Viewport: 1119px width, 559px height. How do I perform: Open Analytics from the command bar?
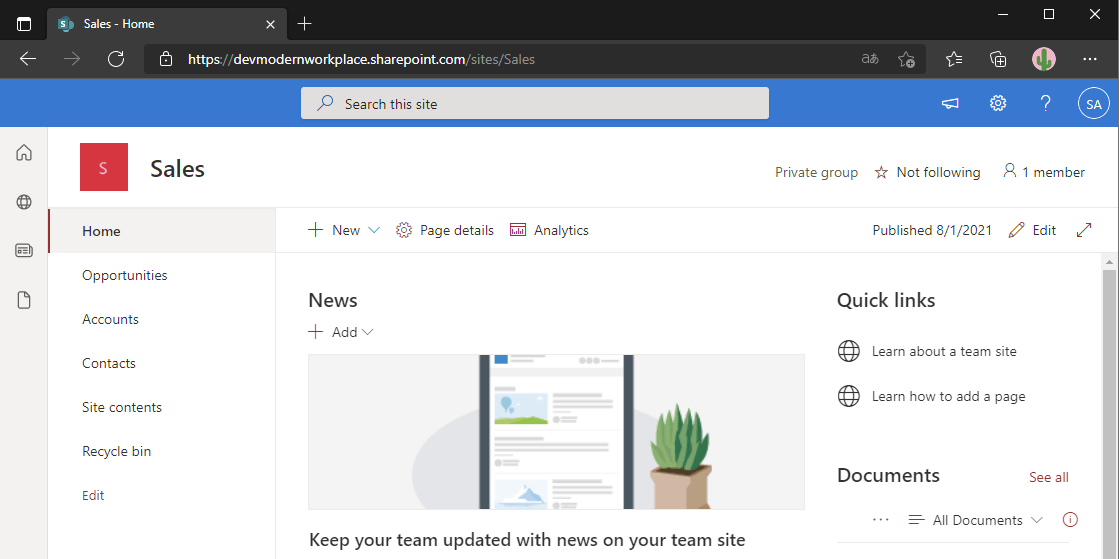click(549, 230)
